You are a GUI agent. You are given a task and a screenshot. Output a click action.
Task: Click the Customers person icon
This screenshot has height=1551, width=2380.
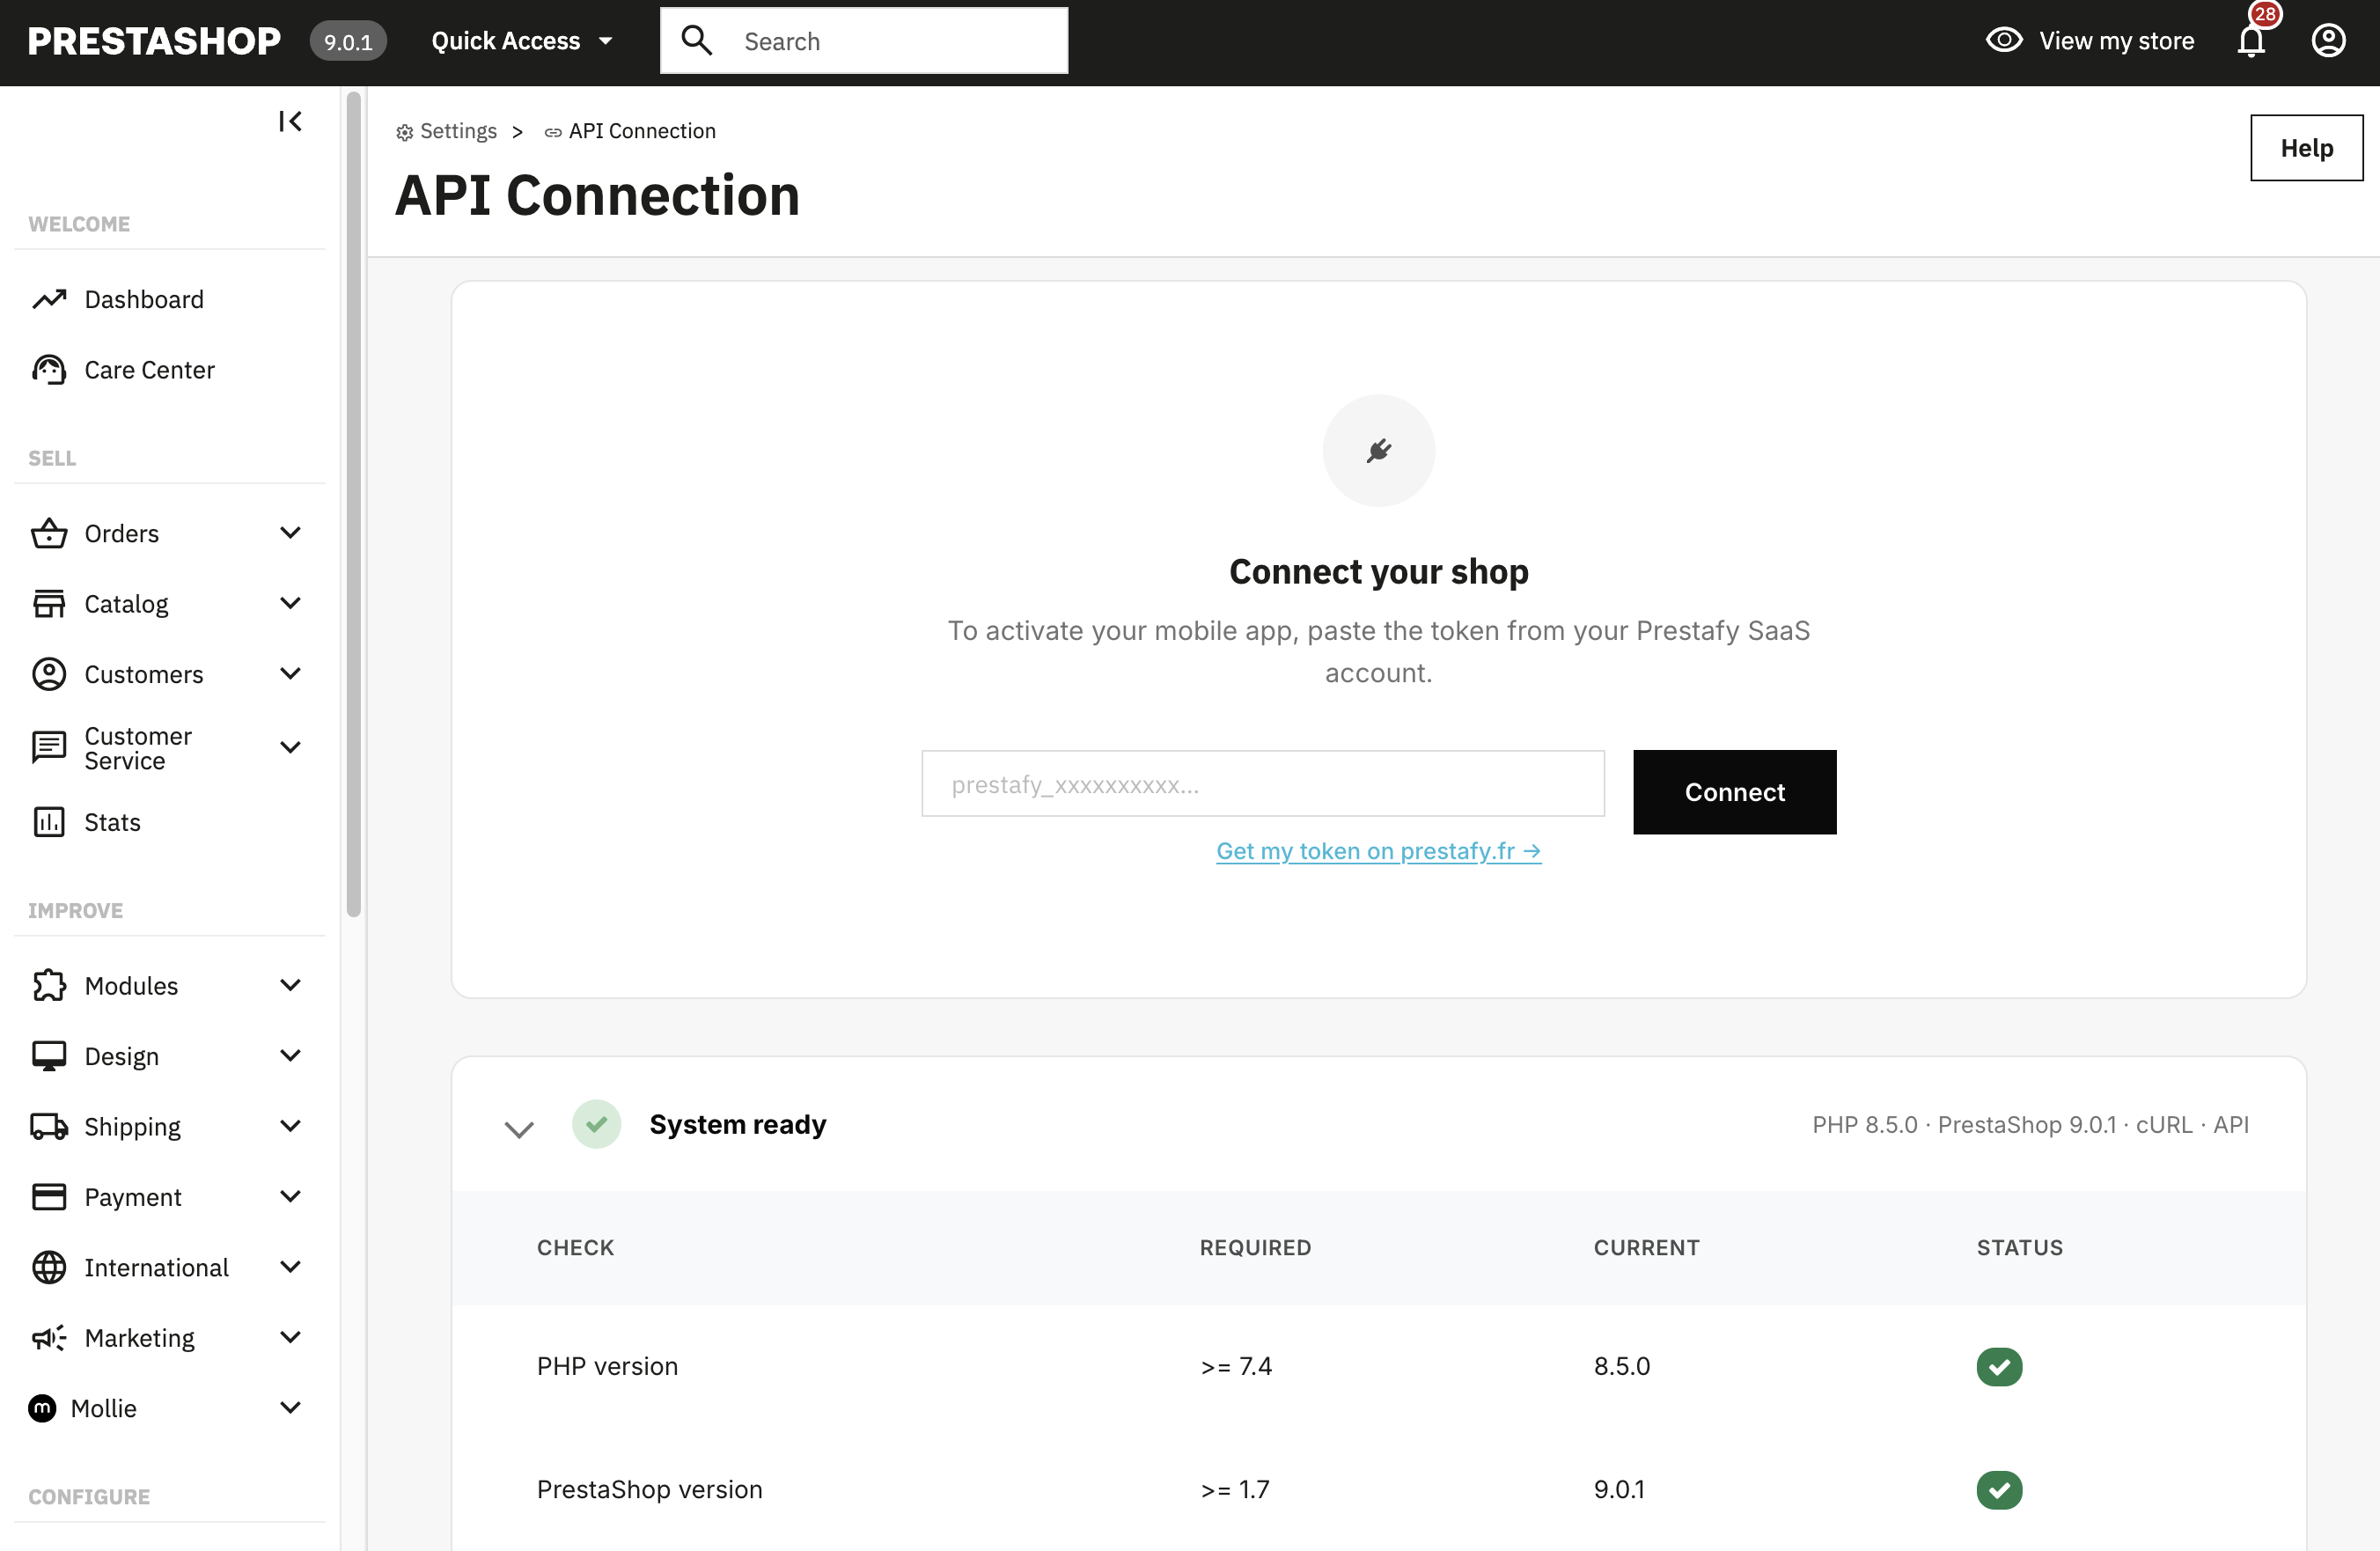[x=49, y=674]
